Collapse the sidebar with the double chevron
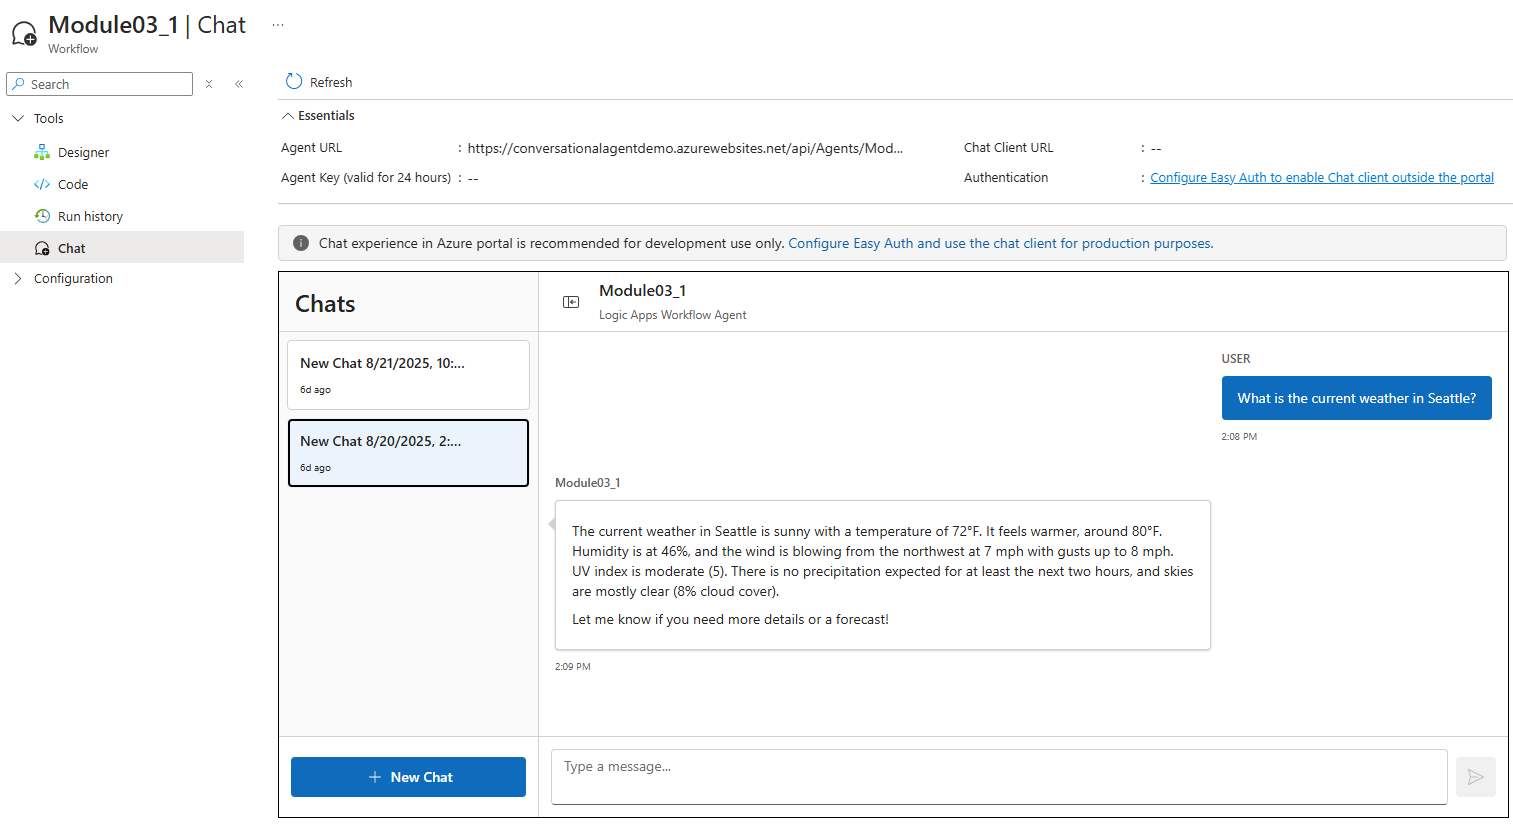The height and width of the screenshot is (830, 1513). pyautogui.click(x=238, y=84)
